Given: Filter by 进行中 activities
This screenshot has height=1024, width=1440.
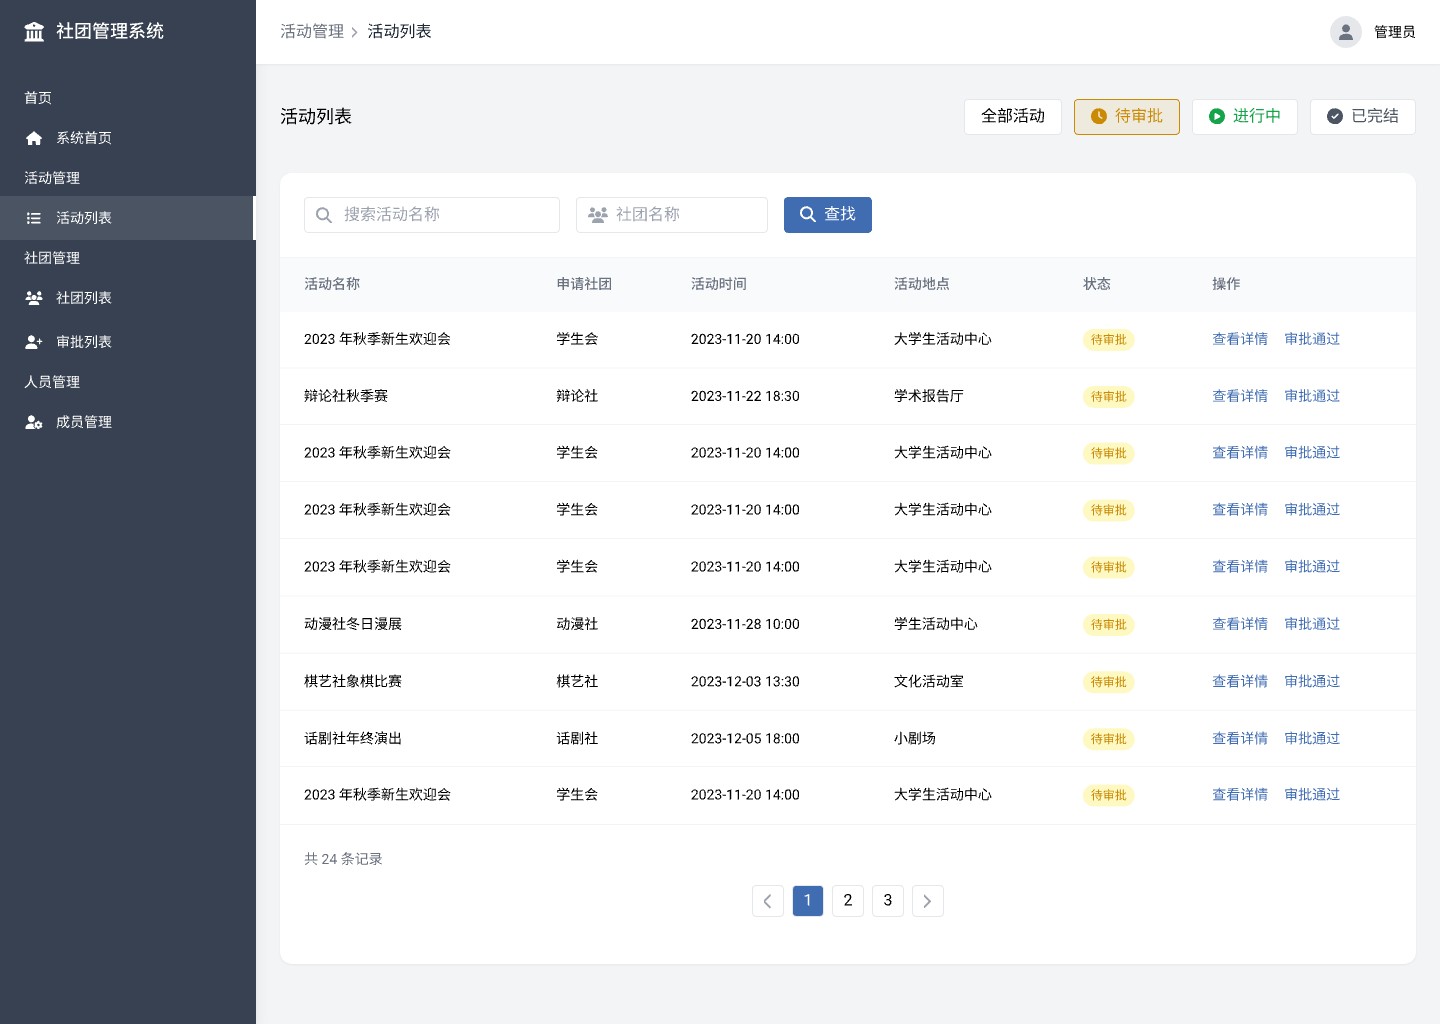Looking at the screenshot, I should click(x=1244, y=117).
